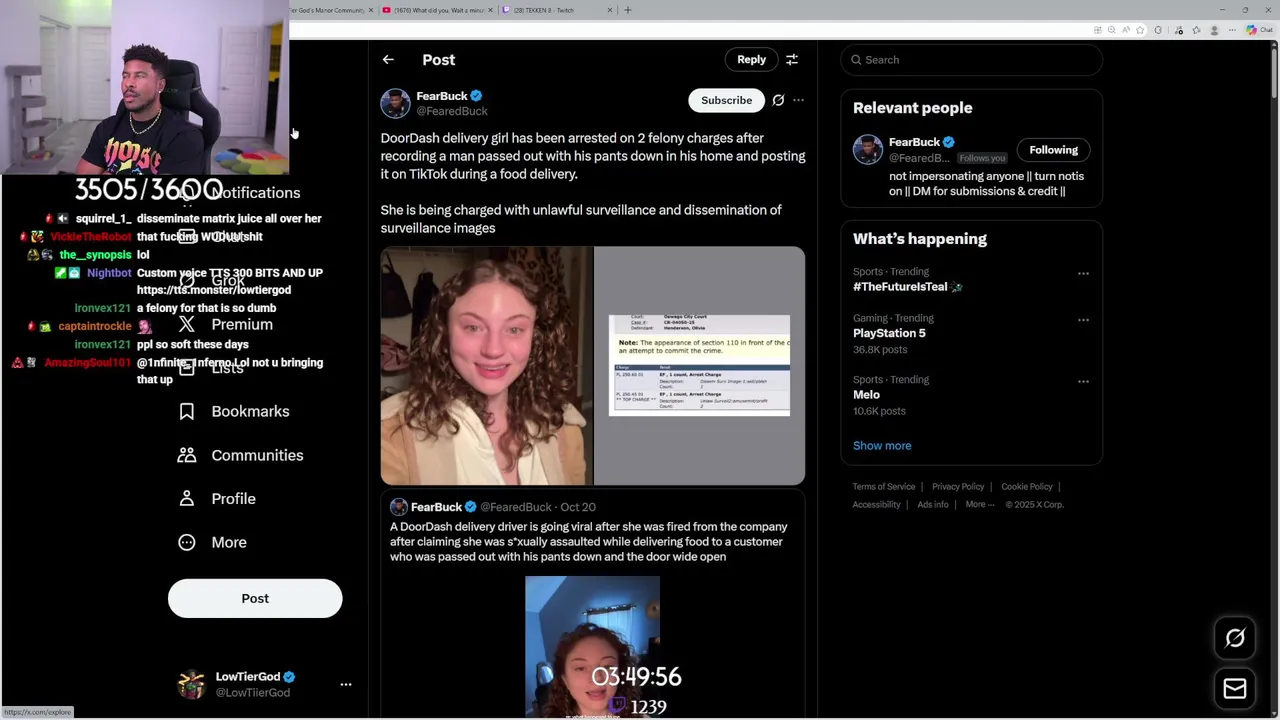The image size is (1280, 720).
Task: Open the delivery girl's photo
Action: click(486, 366)
